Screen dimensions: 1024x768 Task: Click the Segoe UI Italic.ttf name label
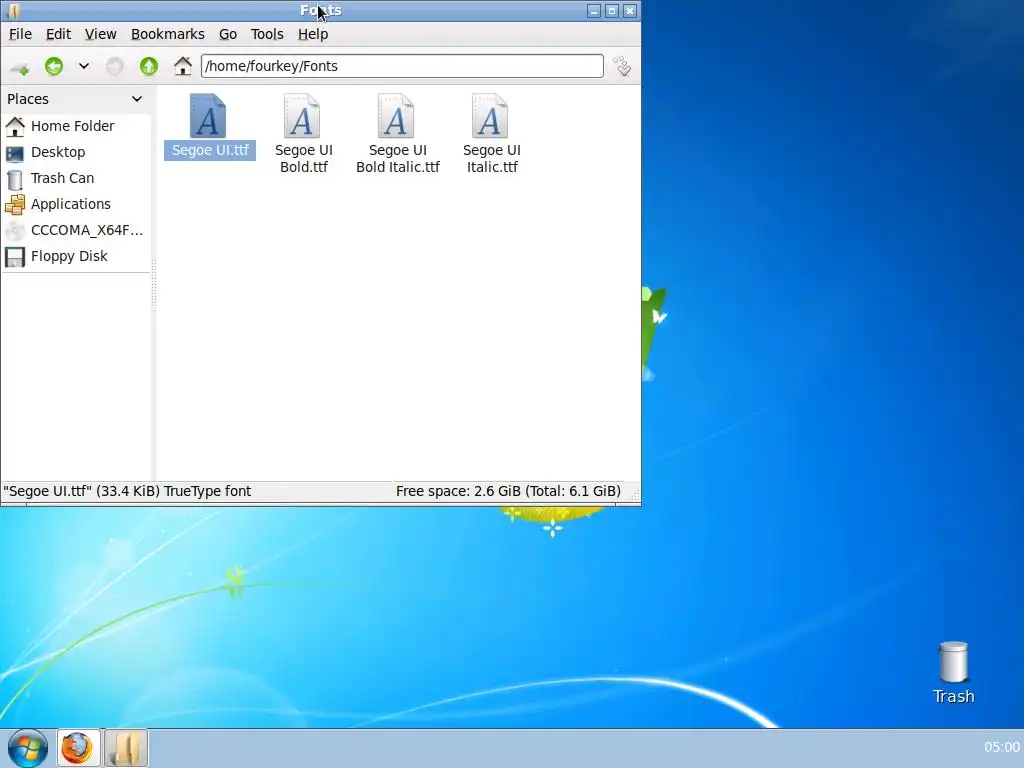[492, 159]
